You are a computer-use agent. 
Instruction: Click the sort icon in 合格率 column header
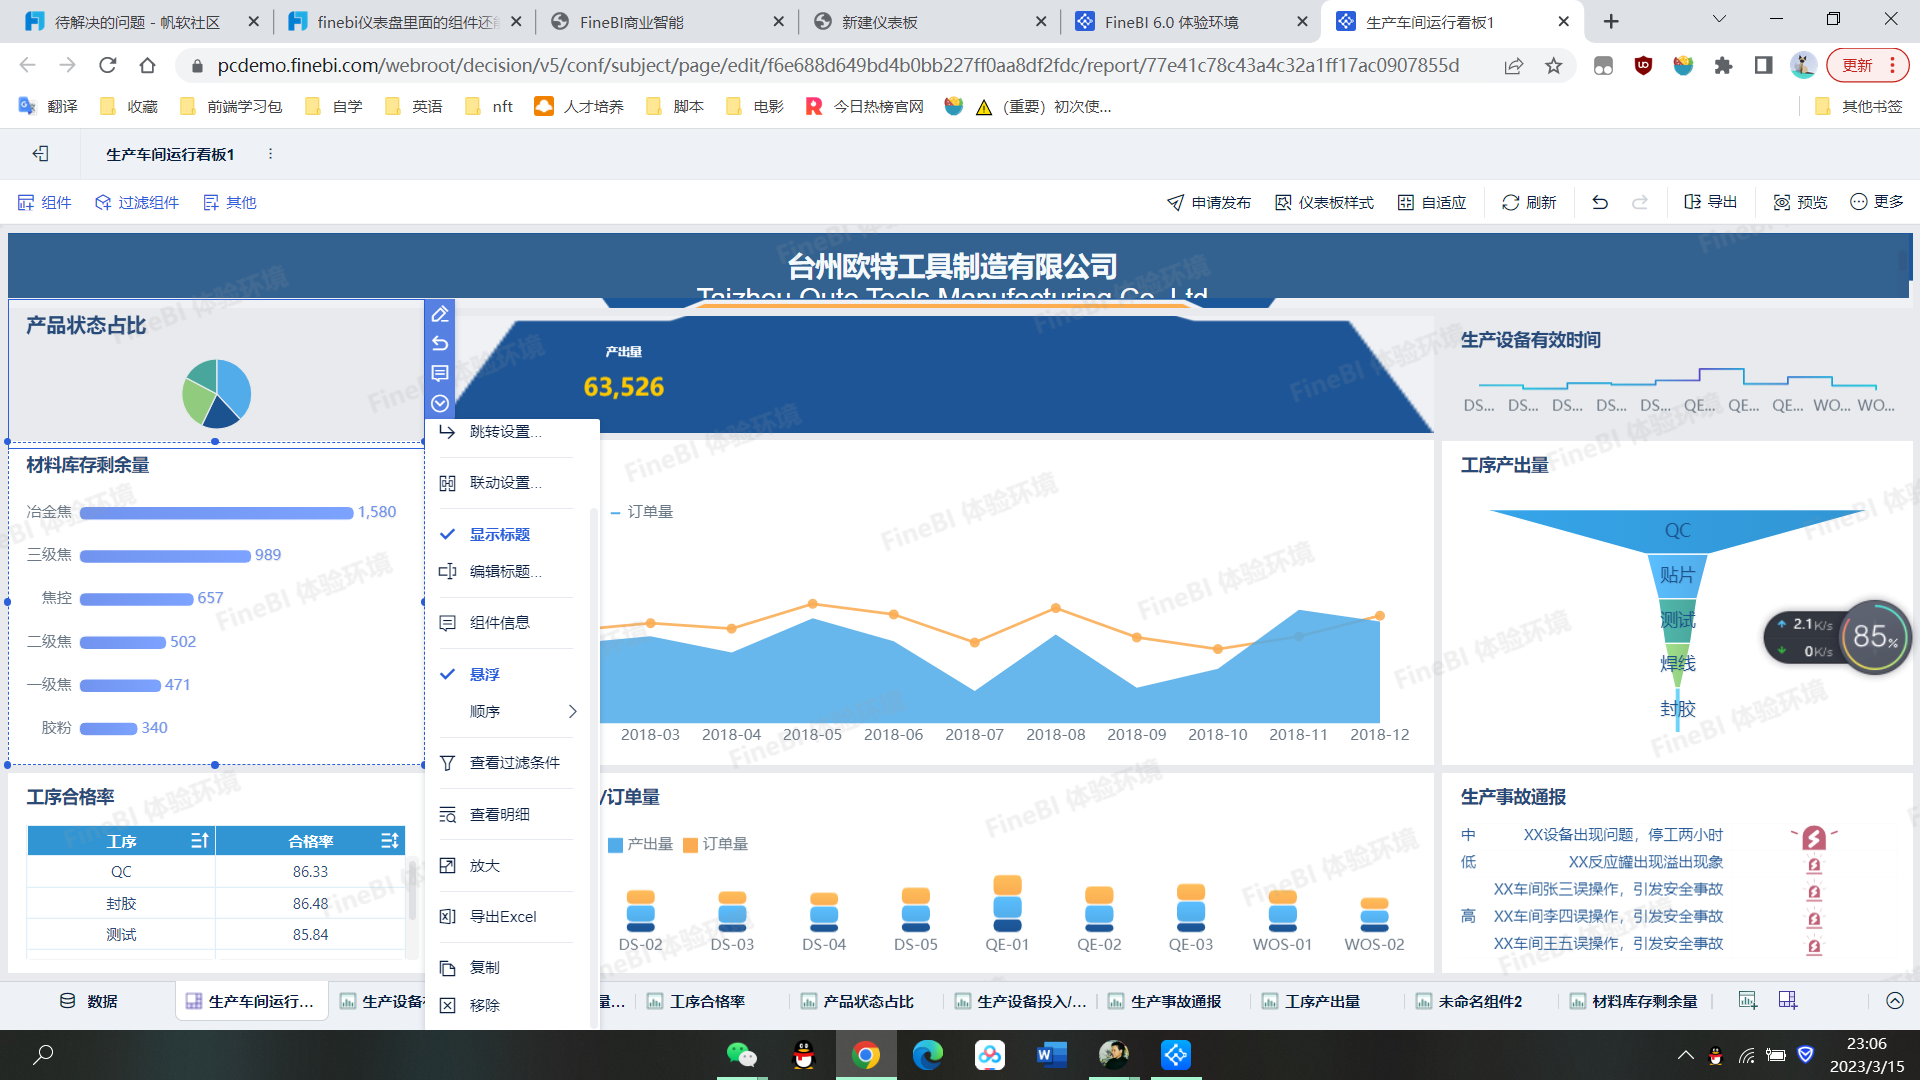point(390,841)
